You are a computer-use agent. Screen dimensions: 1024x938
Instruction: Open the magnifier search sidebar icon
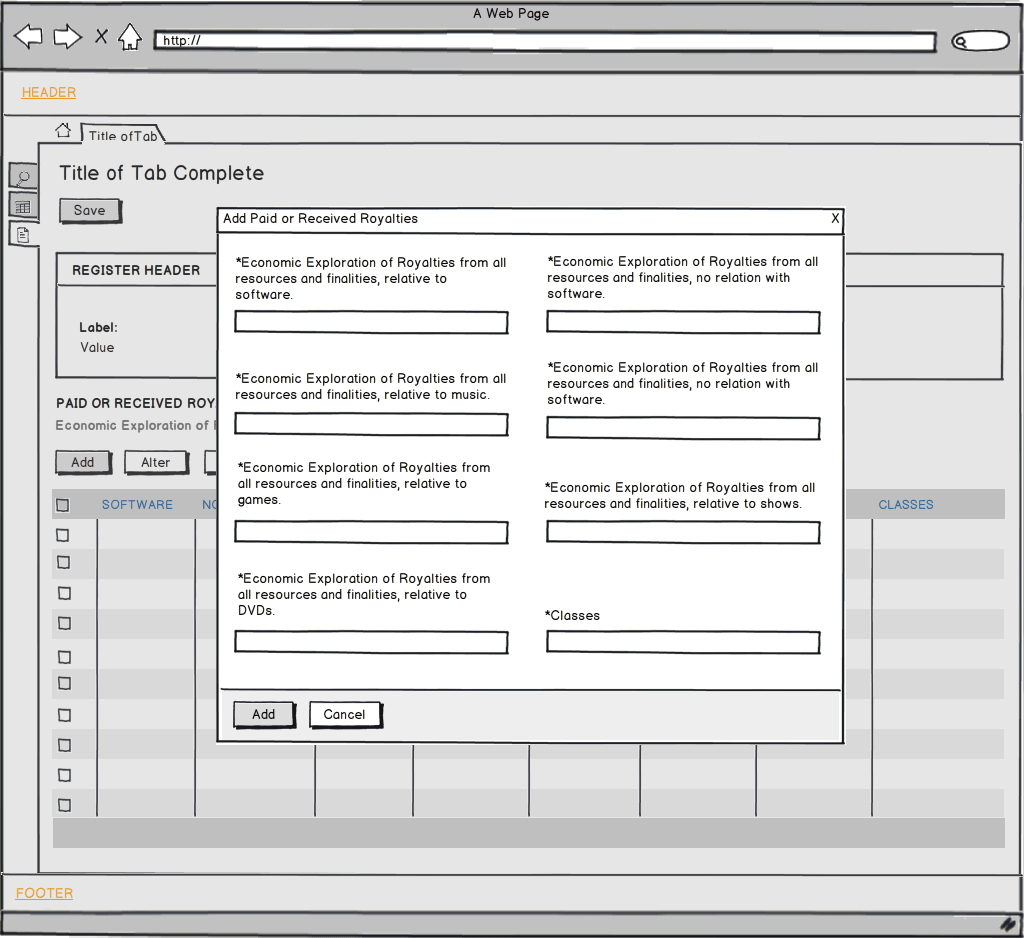23,176
